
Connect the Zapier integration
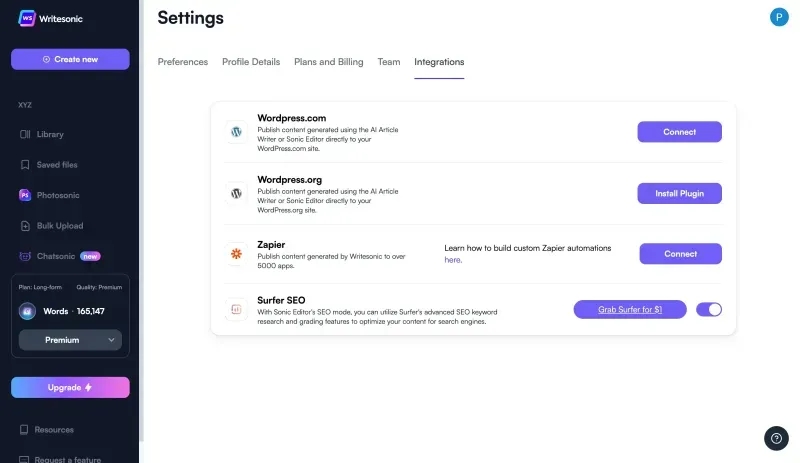click(x=681, y=254)
